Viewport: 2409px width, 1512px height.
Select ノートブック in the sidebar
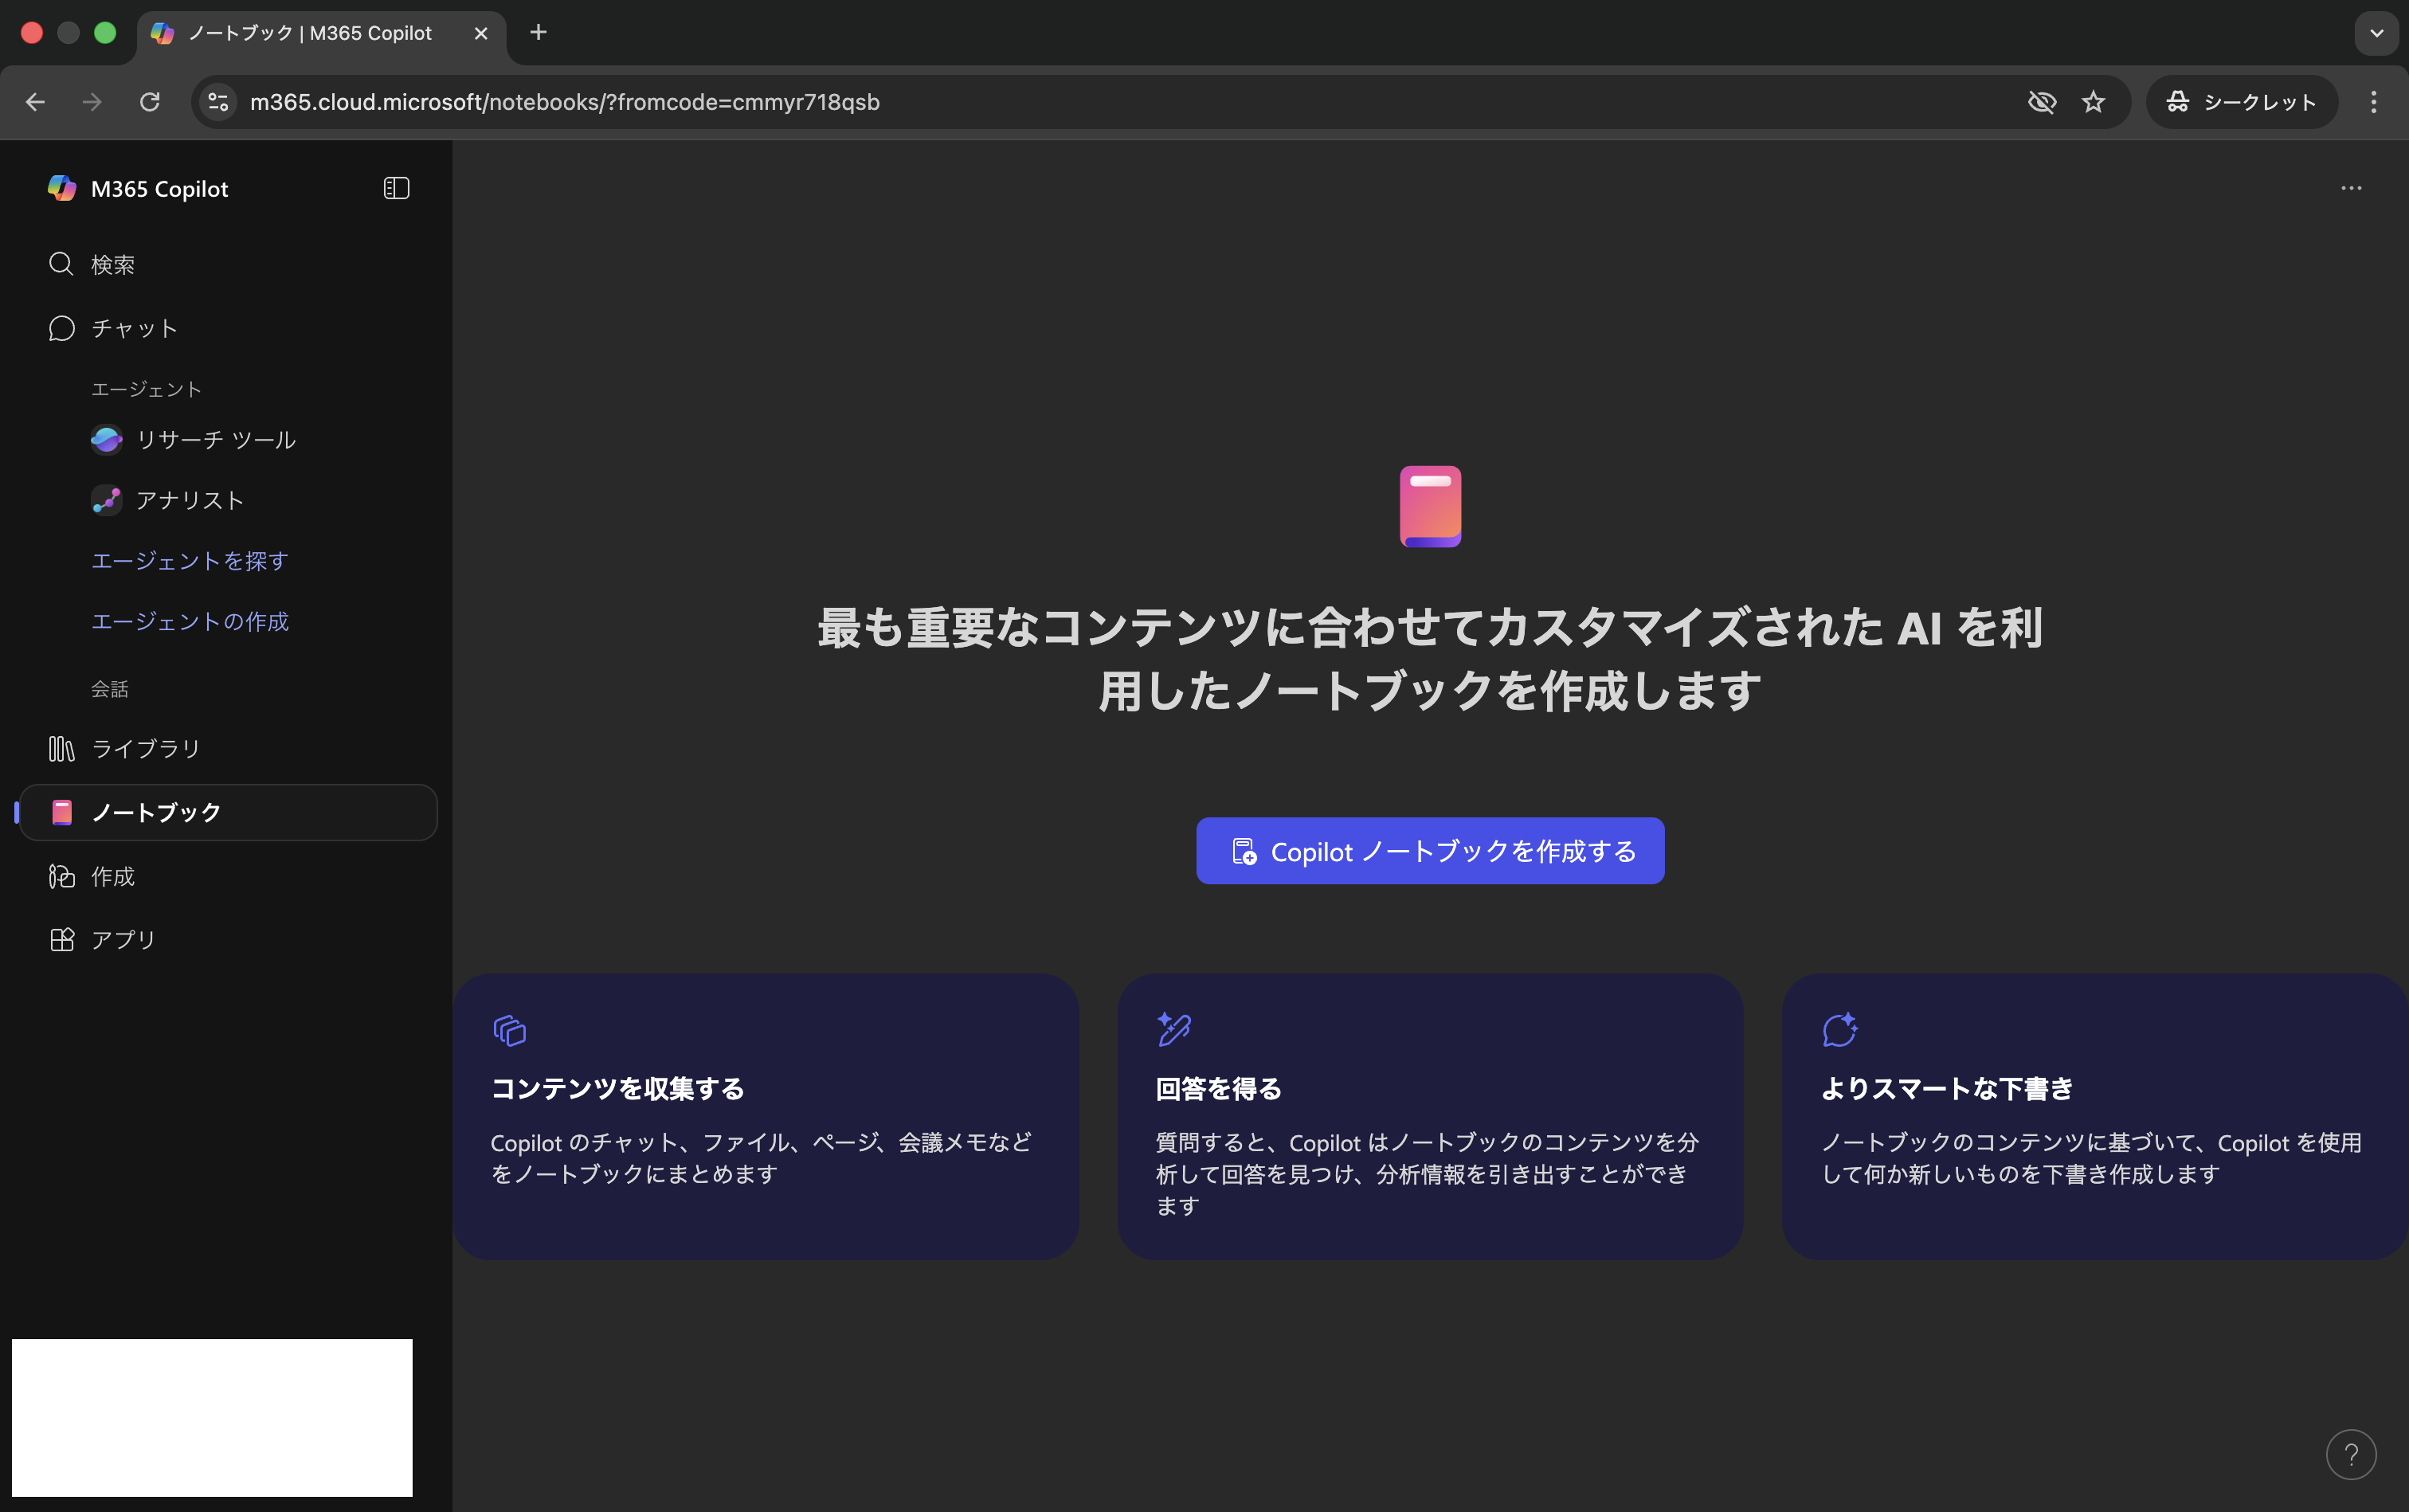click(156, 812)
